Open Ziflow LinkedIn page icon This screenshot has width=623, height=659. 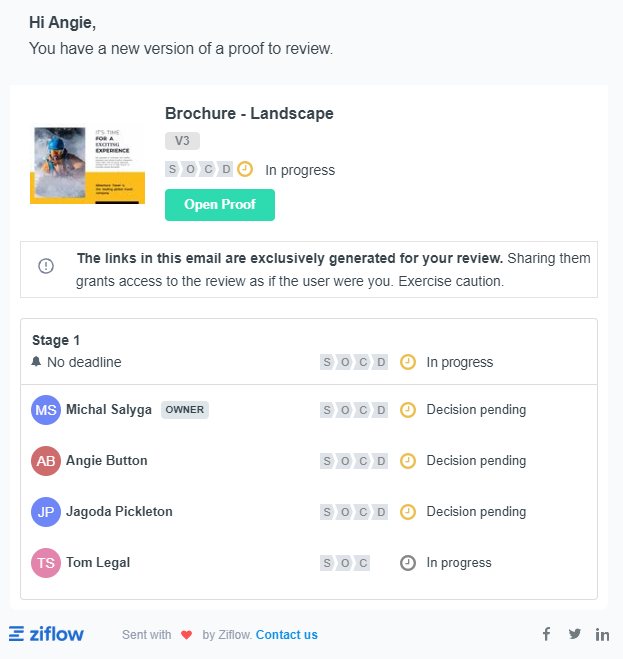point(602,634)
